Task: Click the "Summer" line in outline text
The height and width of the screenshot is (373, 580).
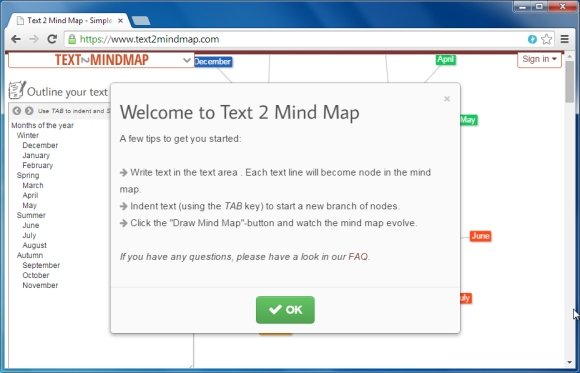Action: pos(31,215)
